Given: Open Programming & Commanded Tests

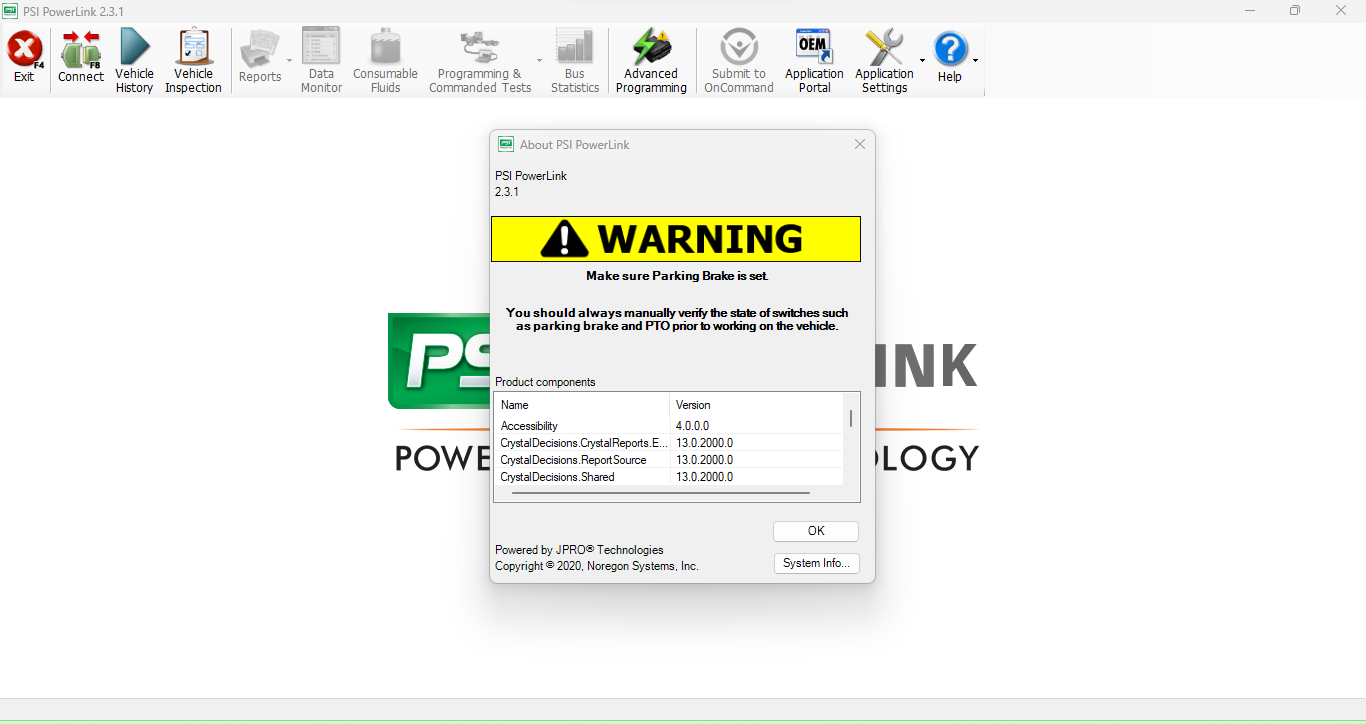Looking at the screenshot, I should (x=480, y=61).
